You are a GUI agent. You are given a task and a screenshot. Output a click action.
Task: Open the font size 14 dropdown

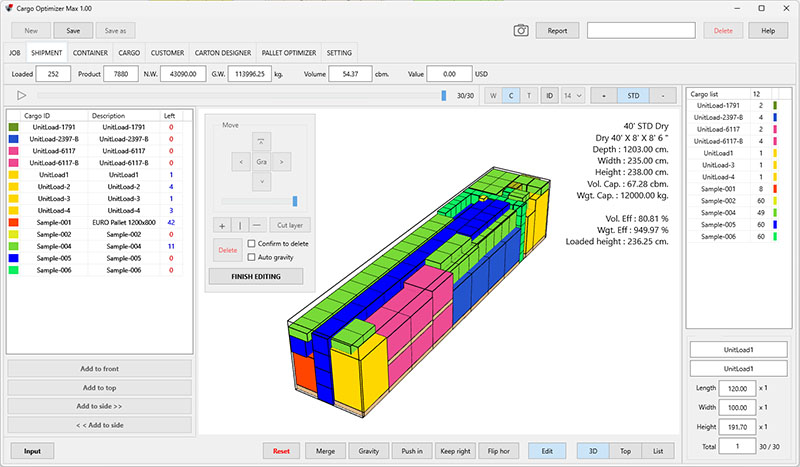(572, 95)
